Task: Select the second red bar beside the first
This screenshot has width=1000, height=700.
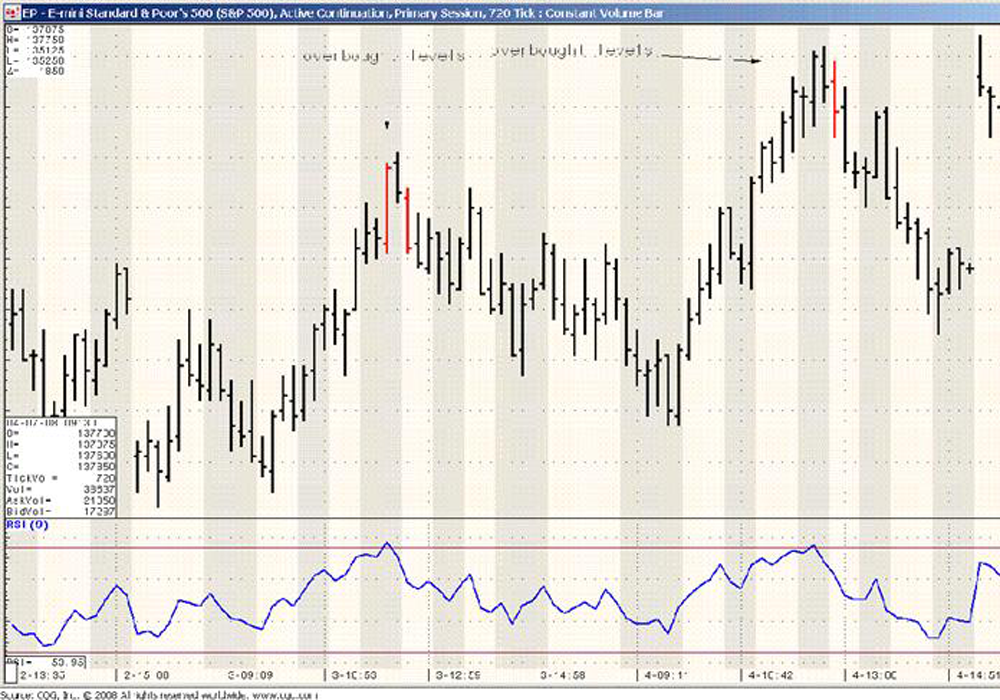Action: (407, 220)
